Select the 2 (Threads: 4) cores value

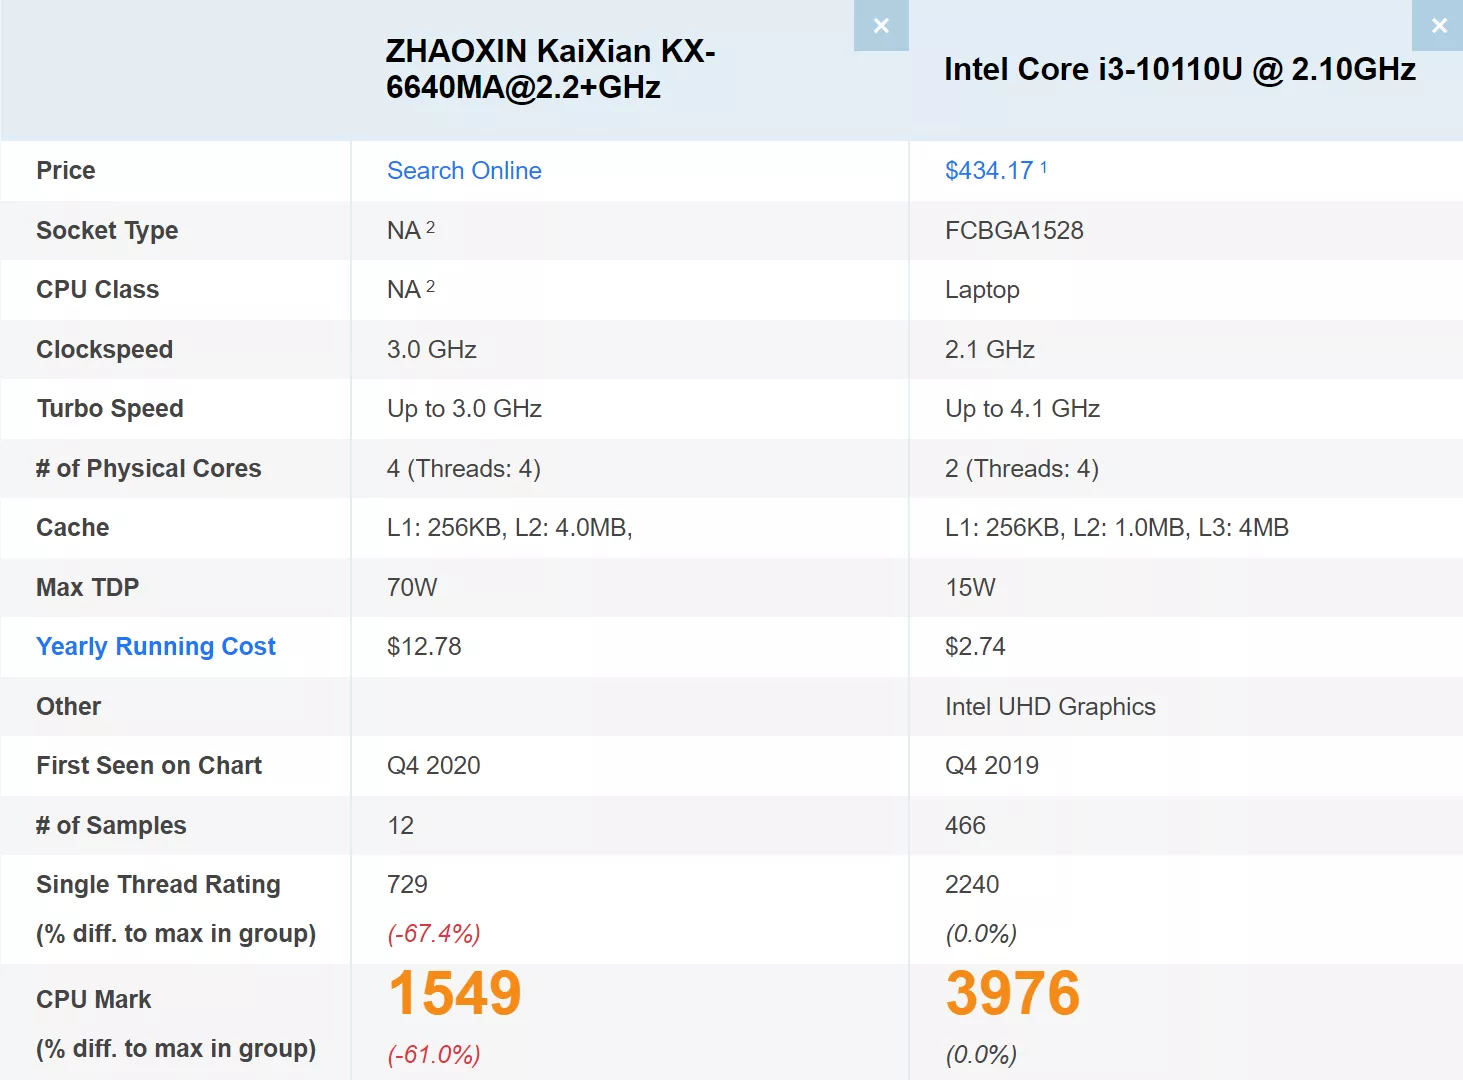pyautogui.click(x=1022, y=468)
